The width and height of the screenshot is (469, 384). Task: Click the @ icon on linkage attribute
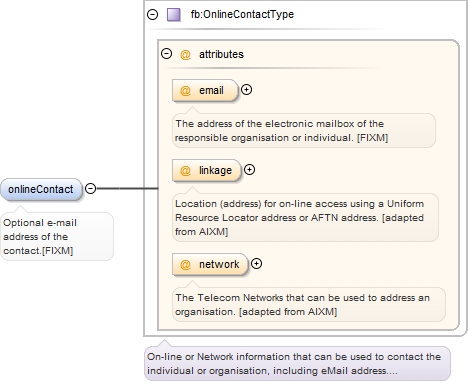click(x=185, y=170)
